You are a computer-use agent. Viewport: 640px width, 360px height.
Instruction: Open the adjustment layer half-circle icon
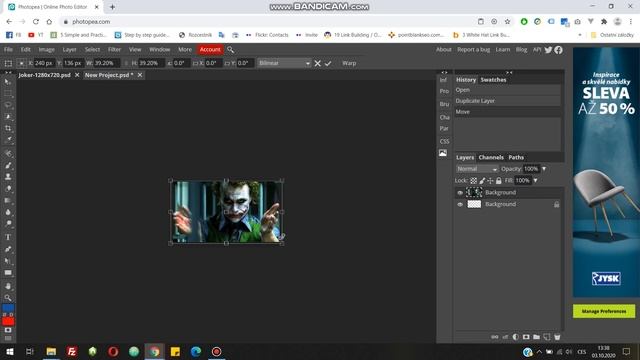[x=516, y=337]
